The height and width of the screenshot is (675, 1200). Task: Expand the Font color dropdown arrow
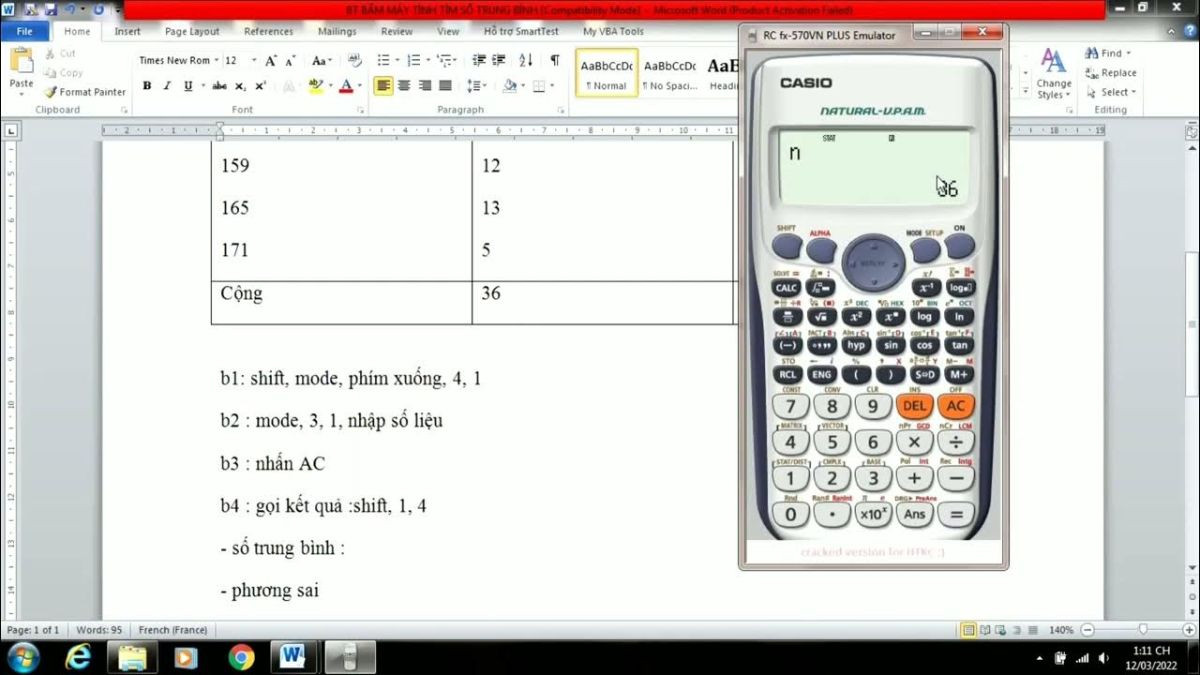pyautogui.click(x=360, y=86)
